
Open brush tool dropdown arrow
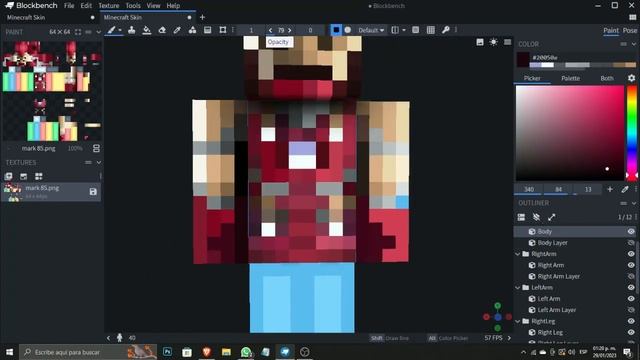click(120, 30)
